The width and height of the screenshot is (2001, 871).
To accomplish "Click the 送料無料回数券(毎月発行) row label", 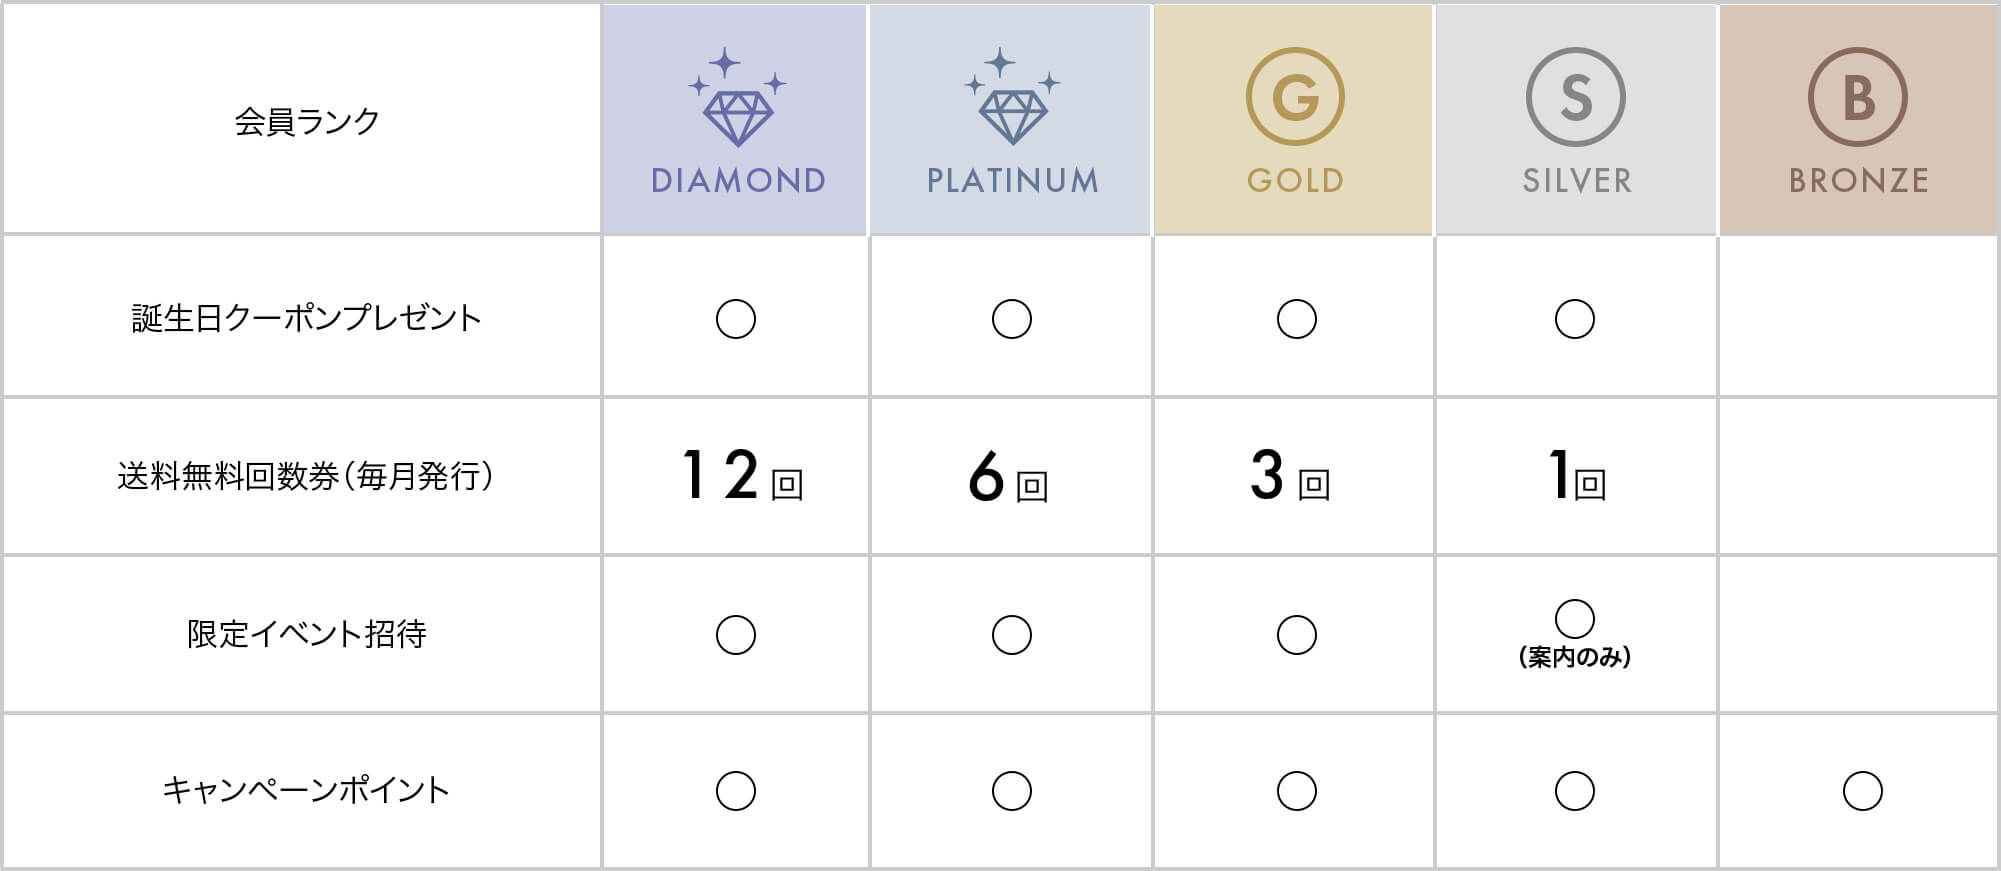I will click(x=306, y=476).
